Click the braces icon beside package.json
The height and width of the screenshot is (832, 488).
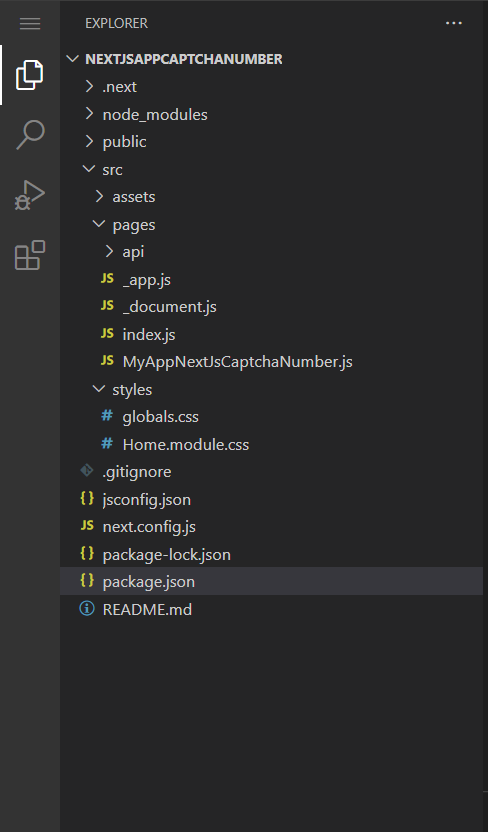coord(87,580)
